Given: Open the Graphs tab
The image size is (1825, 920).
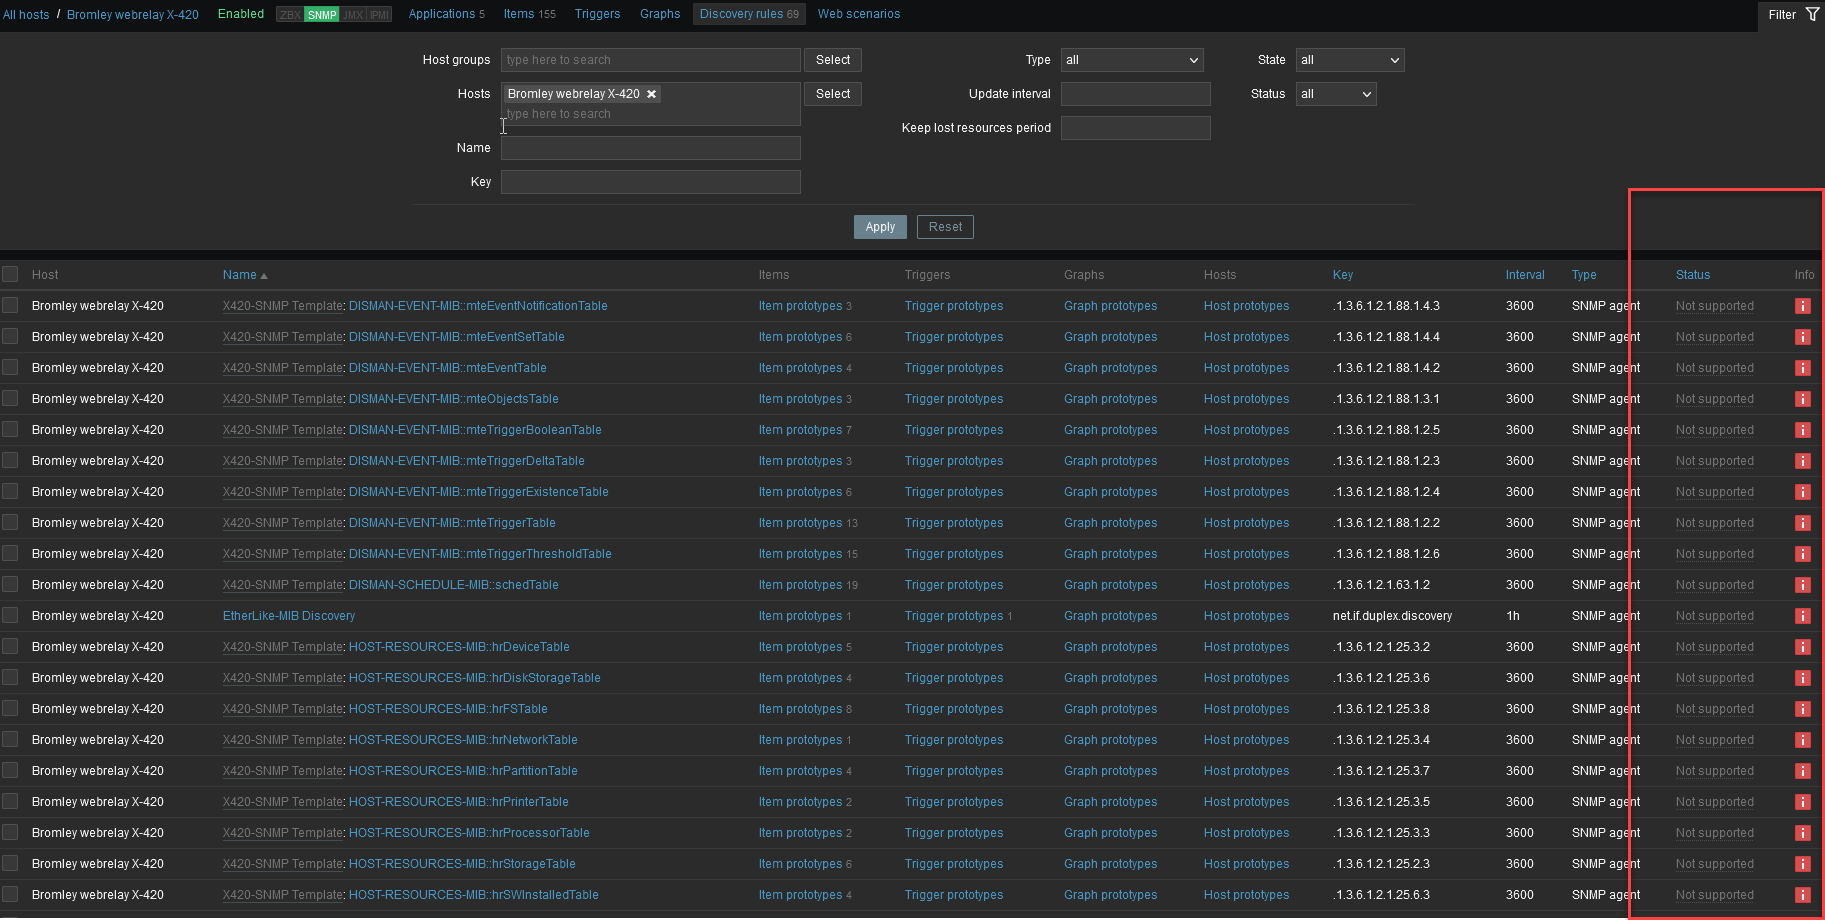Looking at the screenshot, I should point(660,14).
